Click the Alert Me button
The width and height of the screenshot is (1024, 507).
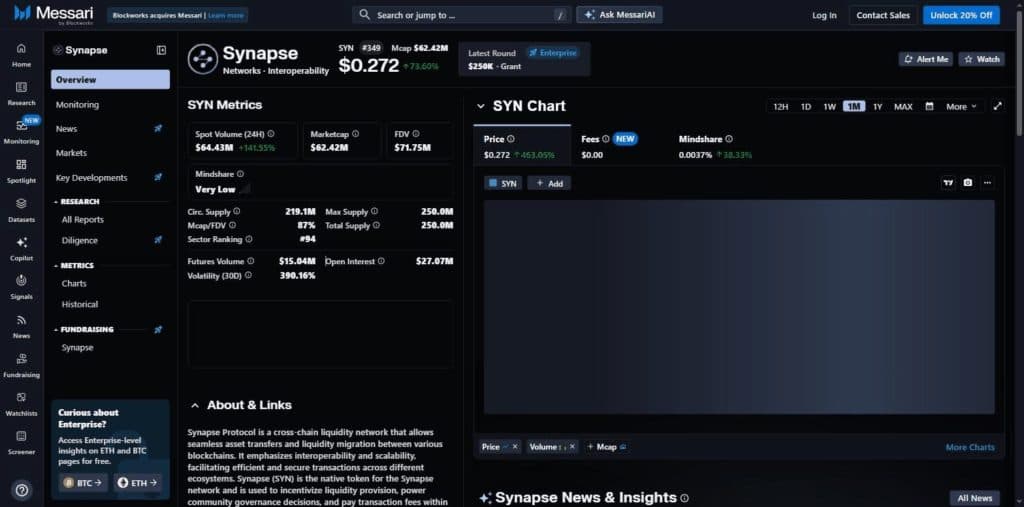925,59
